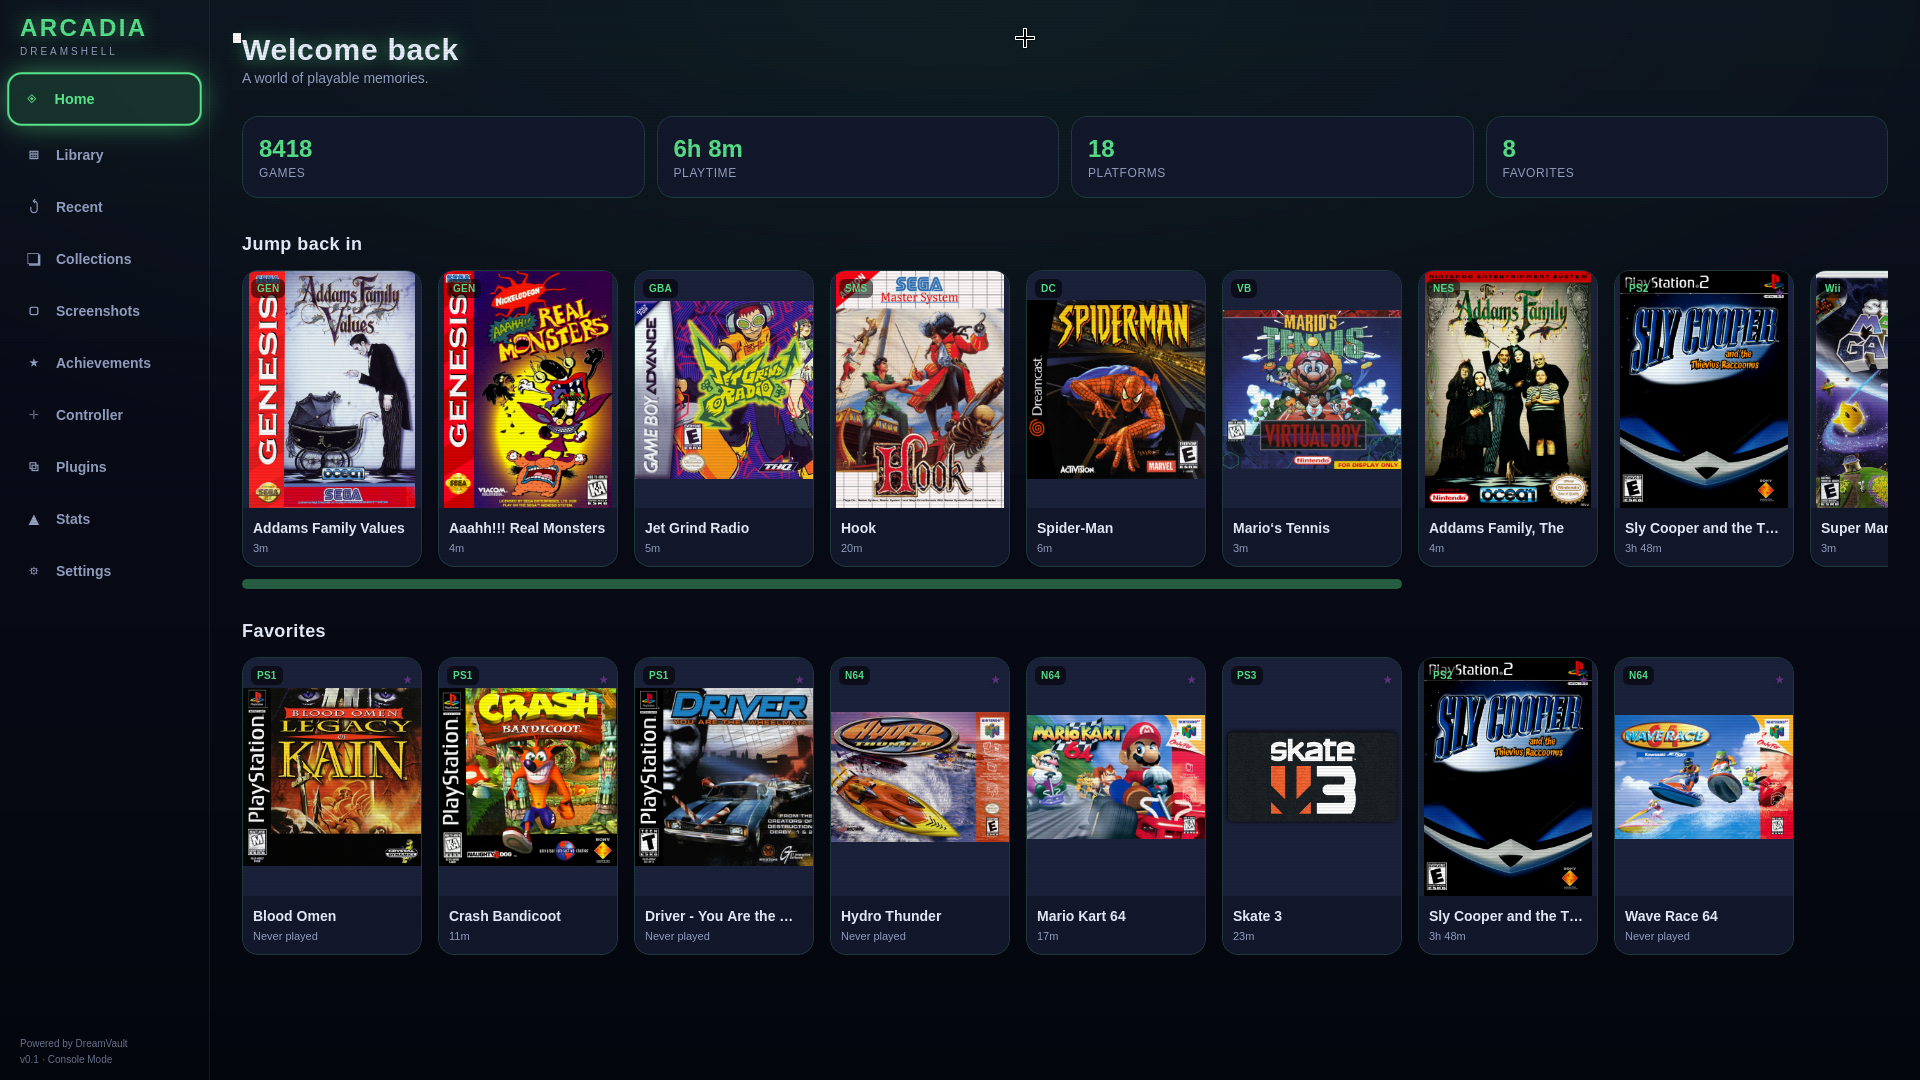Viewport: 1920px width, 1080px height.
Task: Open the Recent section icon
Action: (34, 207)
